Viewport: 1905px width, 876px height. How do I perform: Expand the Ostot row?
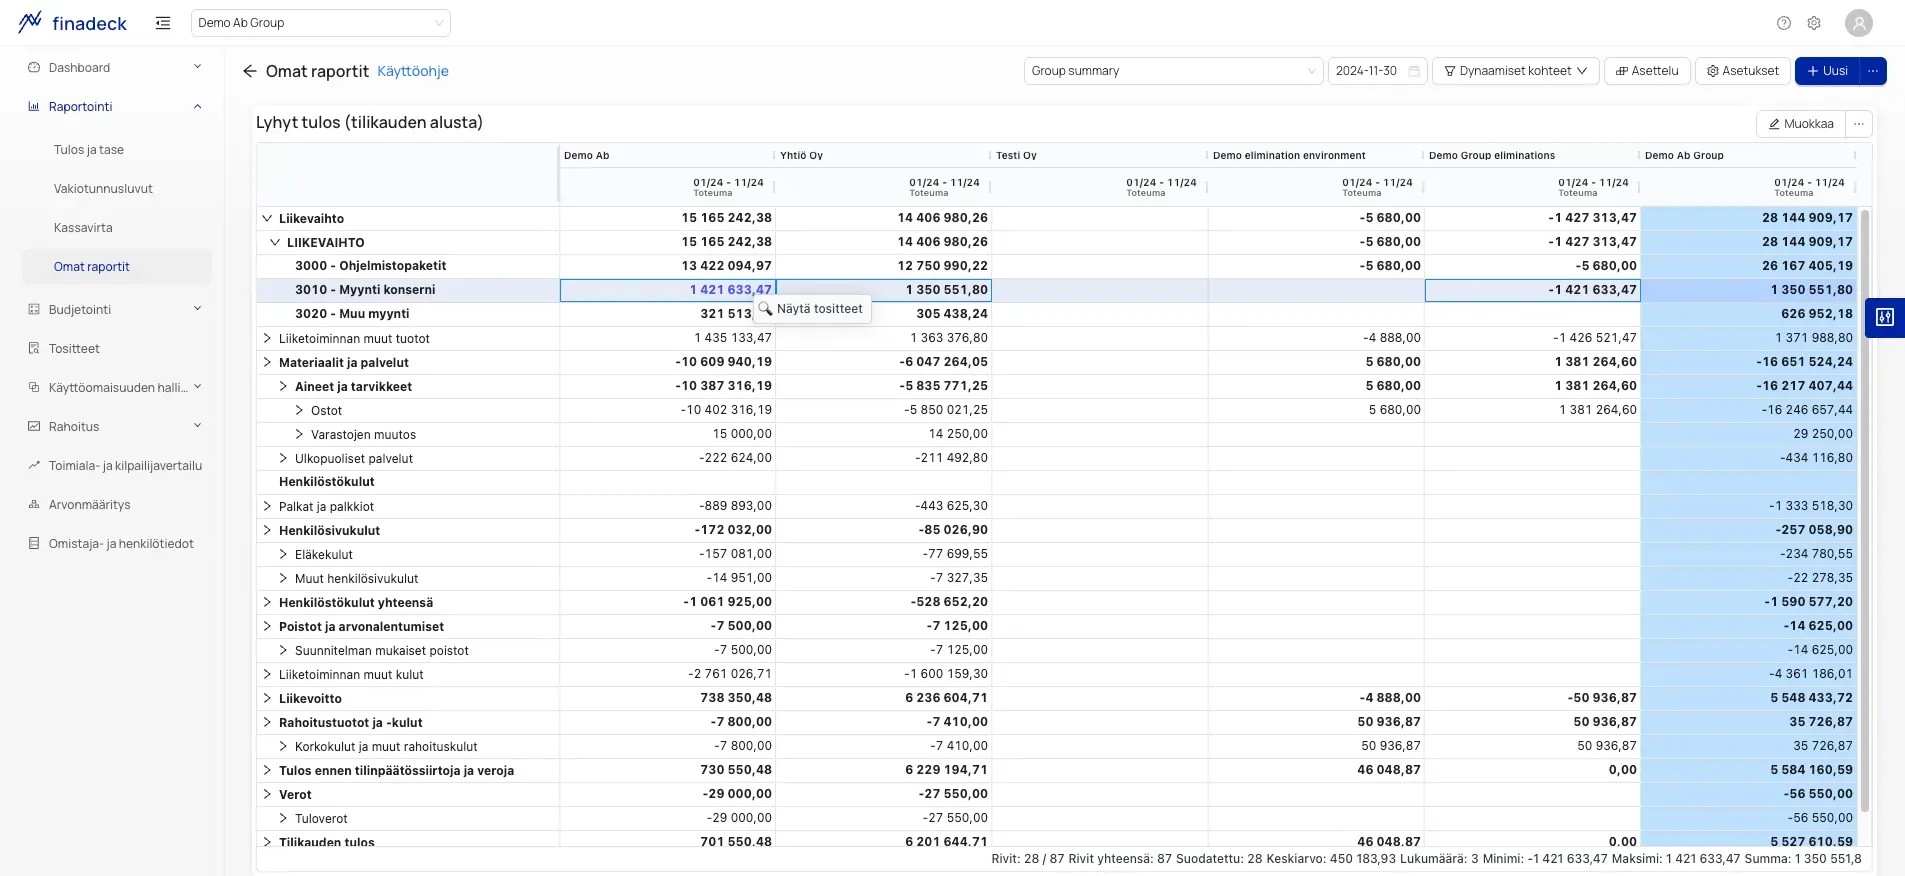pyautogui.click(x=299, y=410)
